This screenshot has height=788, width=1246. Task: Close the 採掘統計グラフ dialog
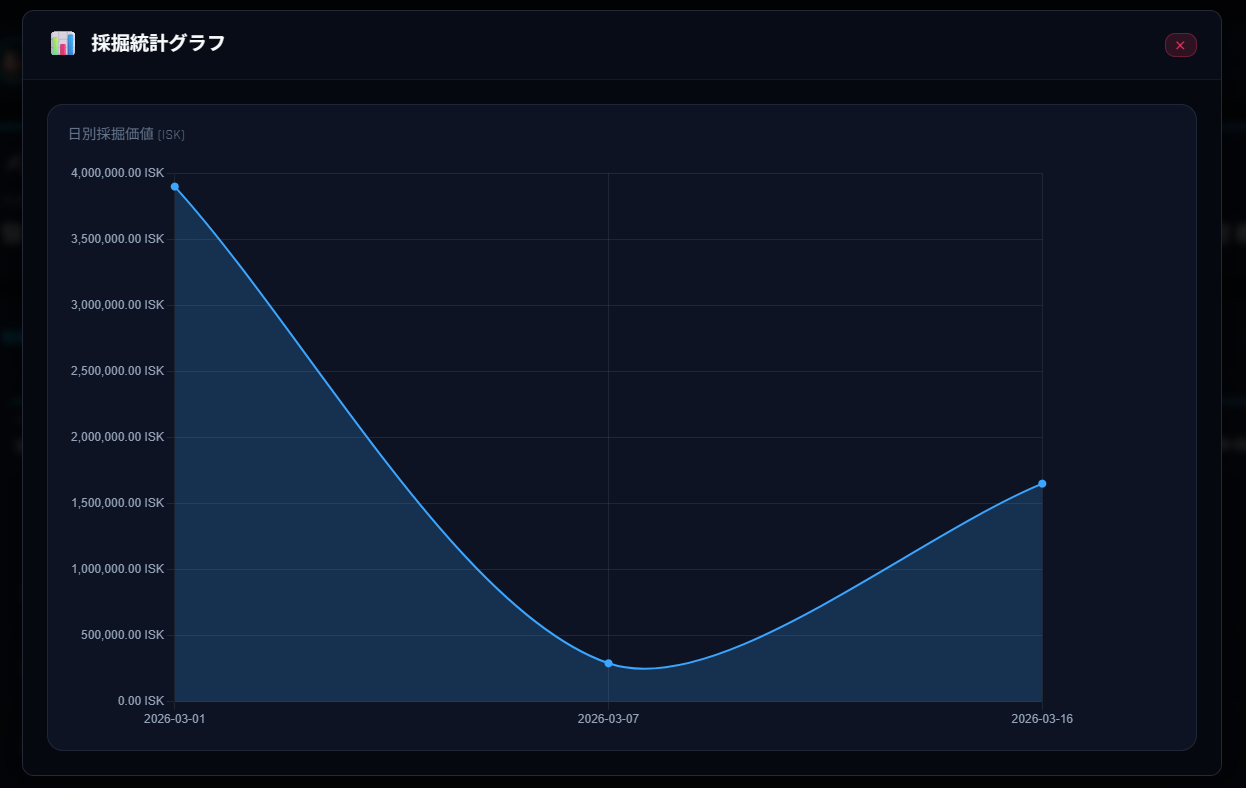(x=1180, y=45)
